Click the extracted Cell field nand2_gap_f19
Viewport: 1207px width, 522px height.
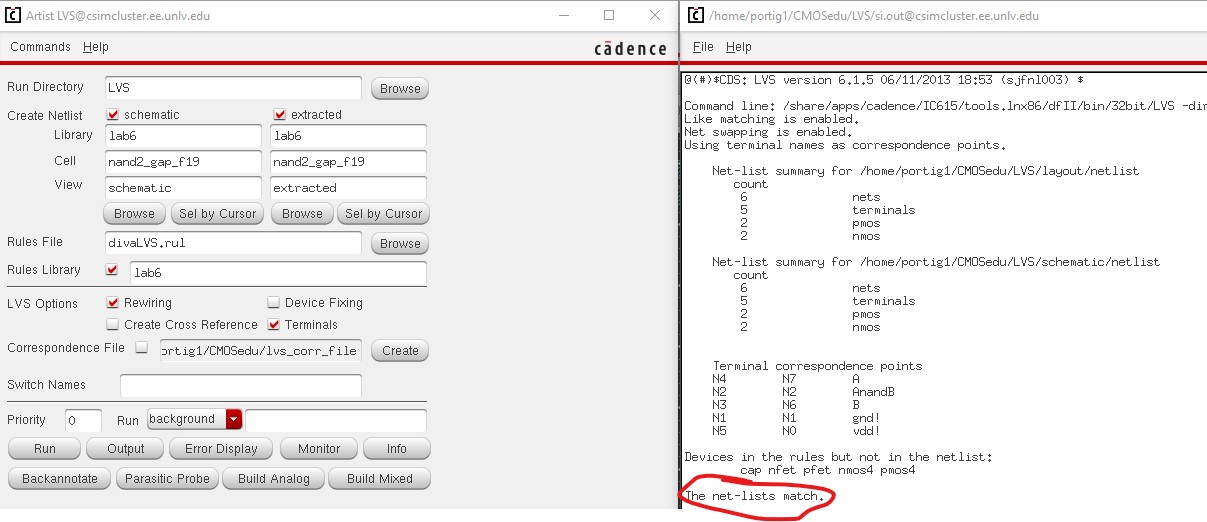[348, 161]
